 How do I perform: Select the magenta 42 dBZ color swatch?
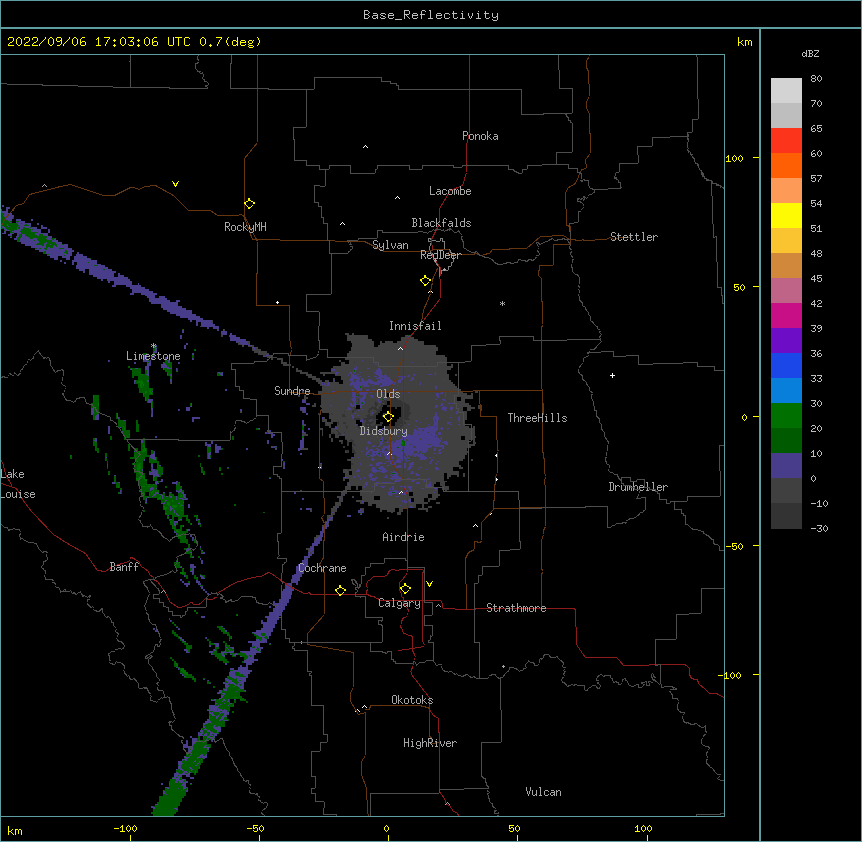tap(786, 315)
